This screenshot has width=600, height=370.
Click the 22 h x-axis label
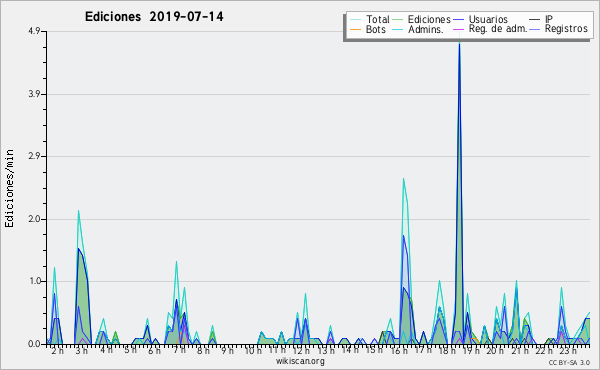[544, 350]
